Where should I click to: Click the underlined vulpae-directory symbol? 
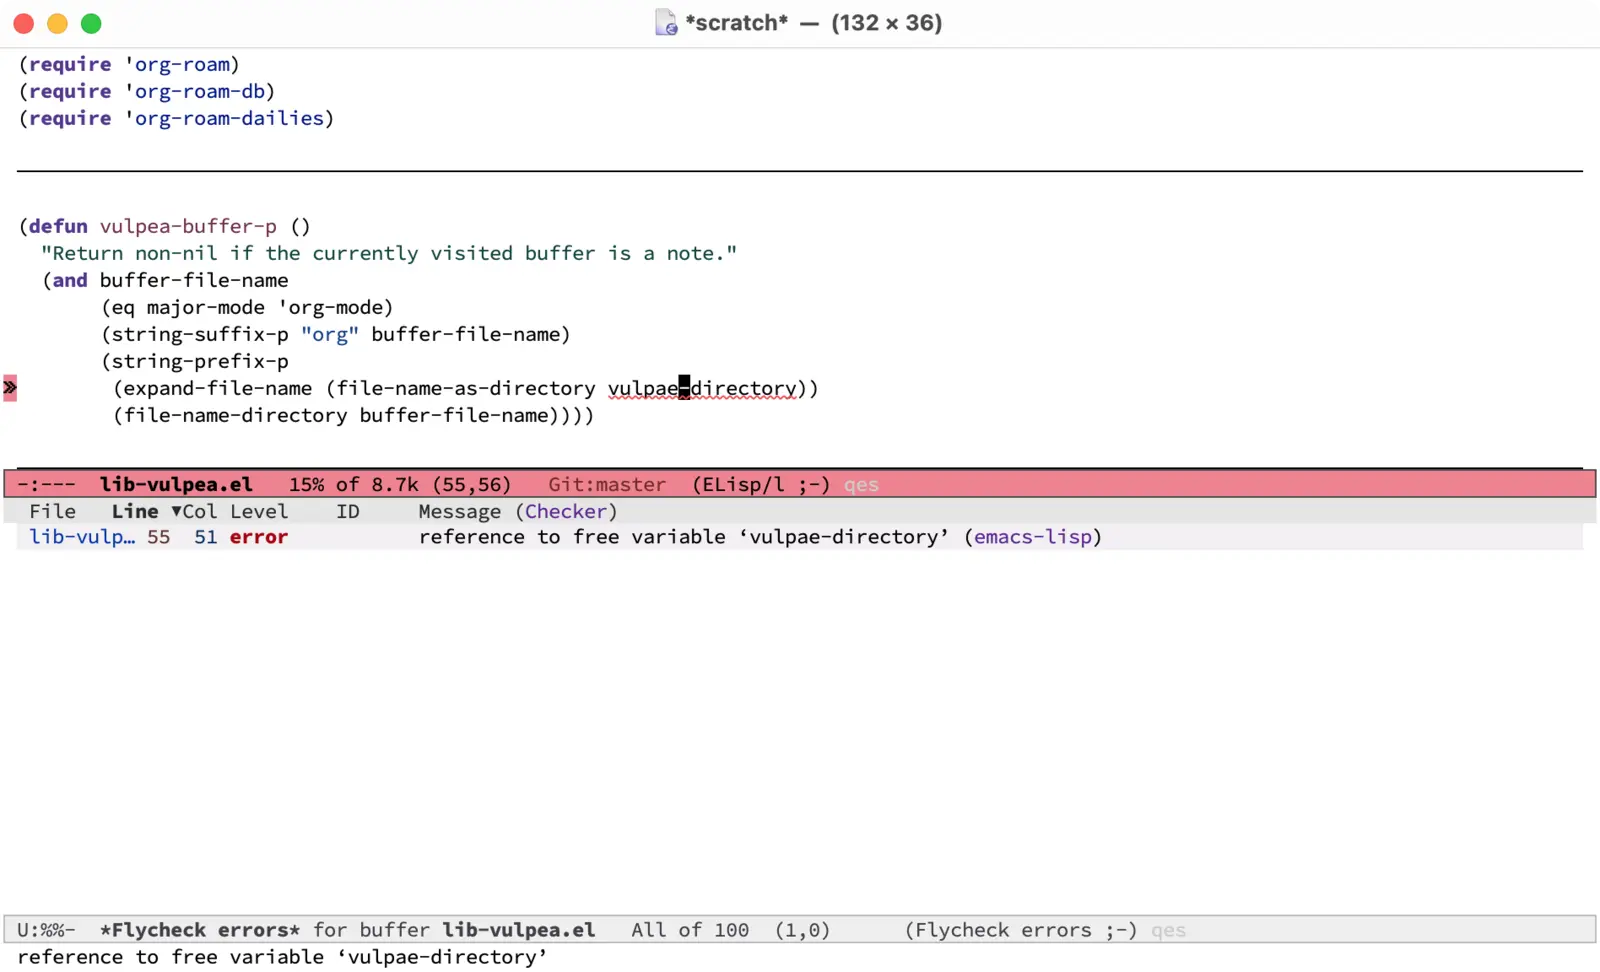pyautogui.click(x=703, y=389)
